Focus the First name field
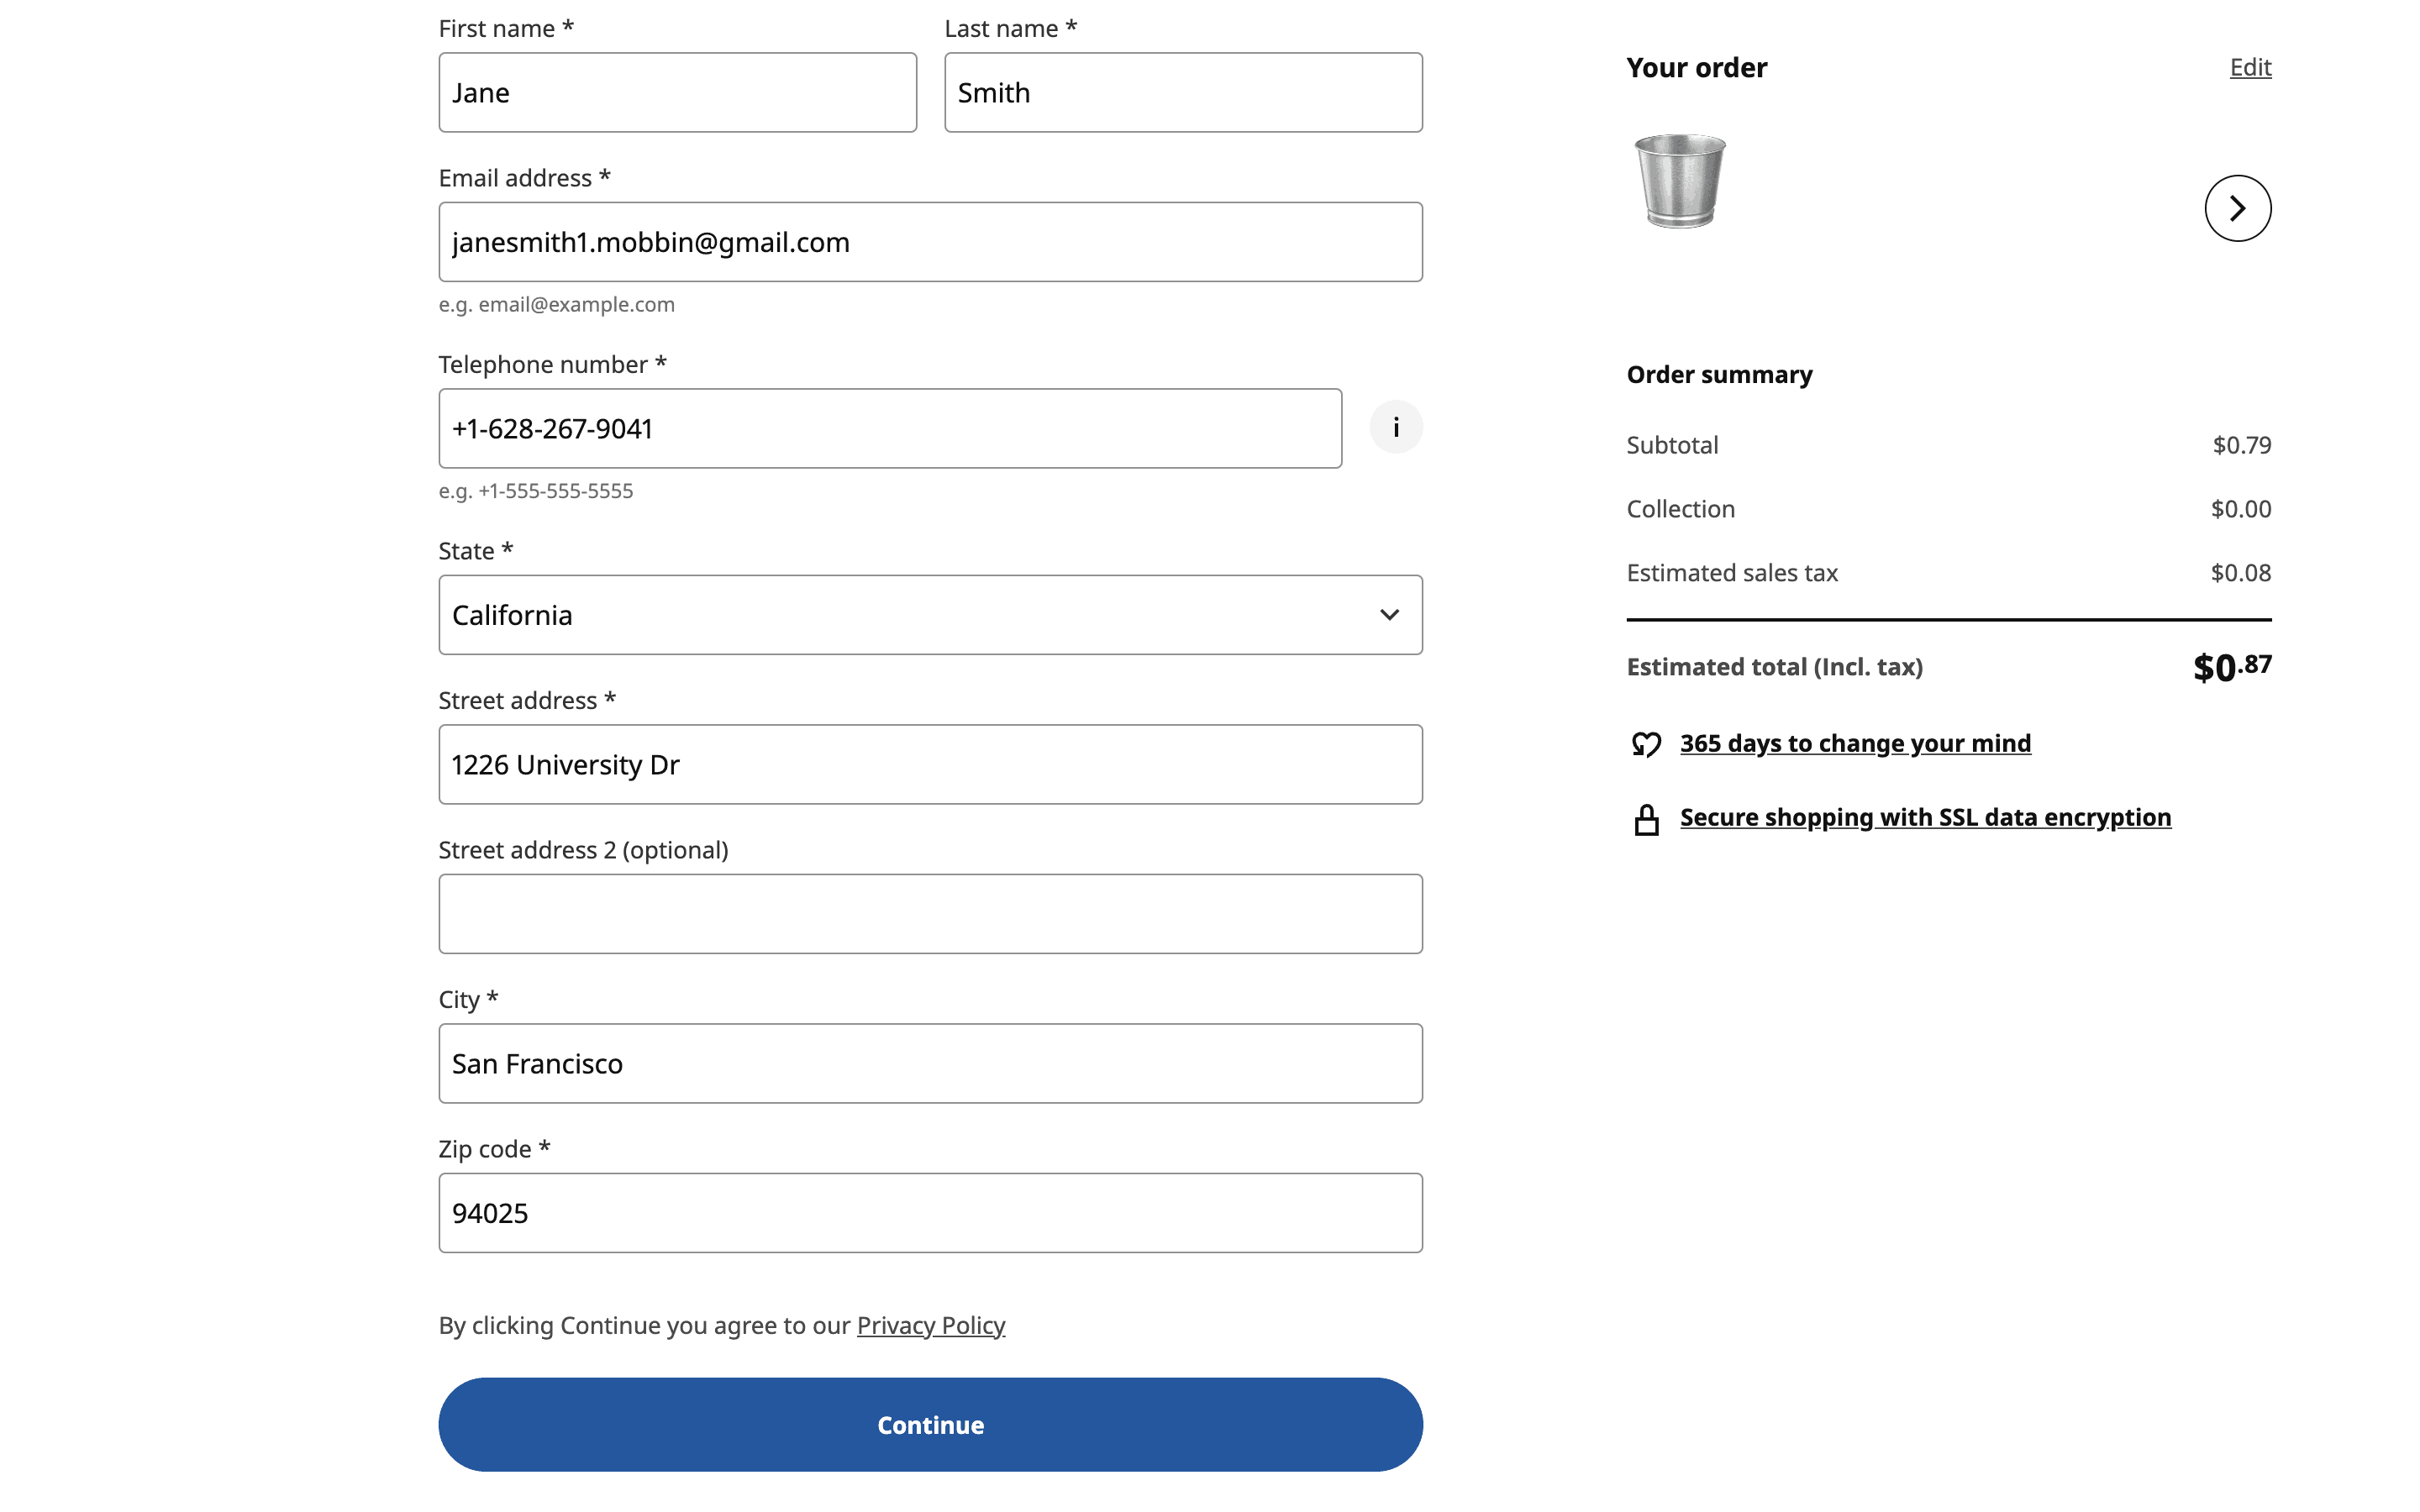Viewport: 2420px width, 1512px height. [677, 93]
